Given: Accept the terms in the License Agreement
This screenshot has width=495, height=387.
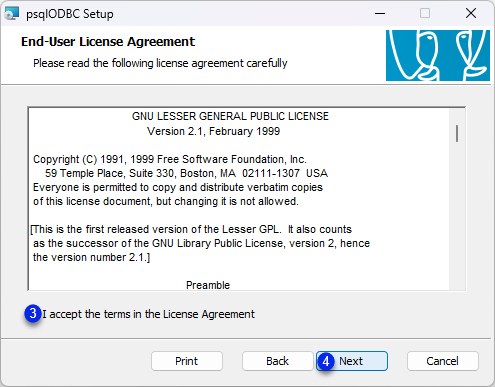Looking at the screenshot, I should click(148, 314).
